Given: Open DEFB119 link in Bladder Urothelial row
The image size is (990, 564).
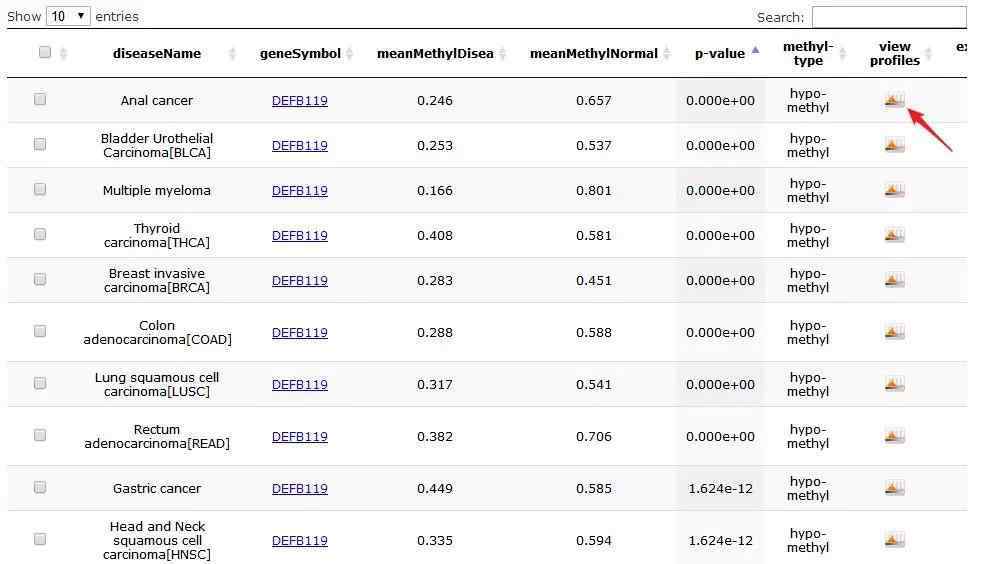Looking at the screenshot, I should pos(299,145).
